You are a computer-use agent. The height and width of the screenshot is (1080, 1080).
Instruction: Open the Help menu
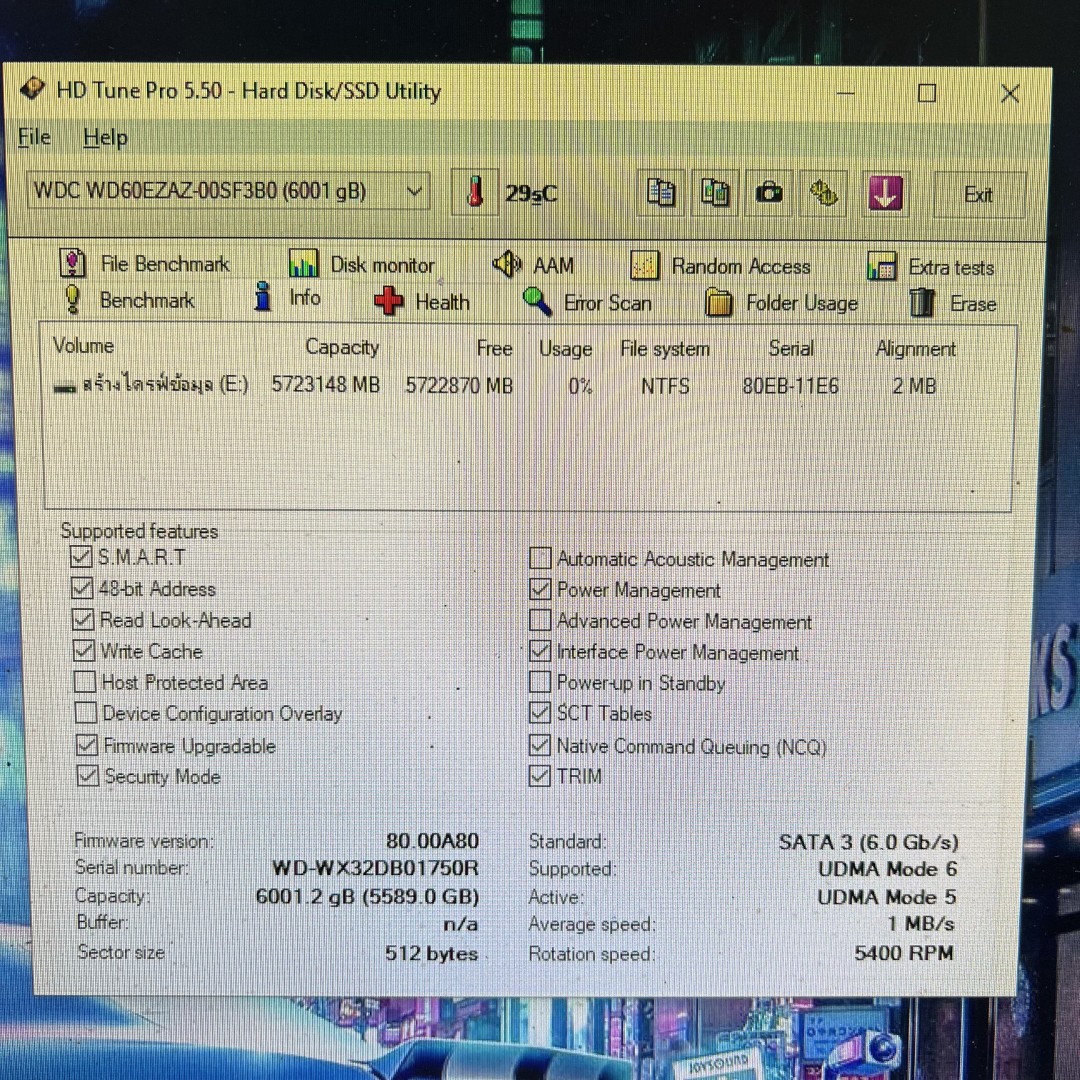(x=105, y=138)
